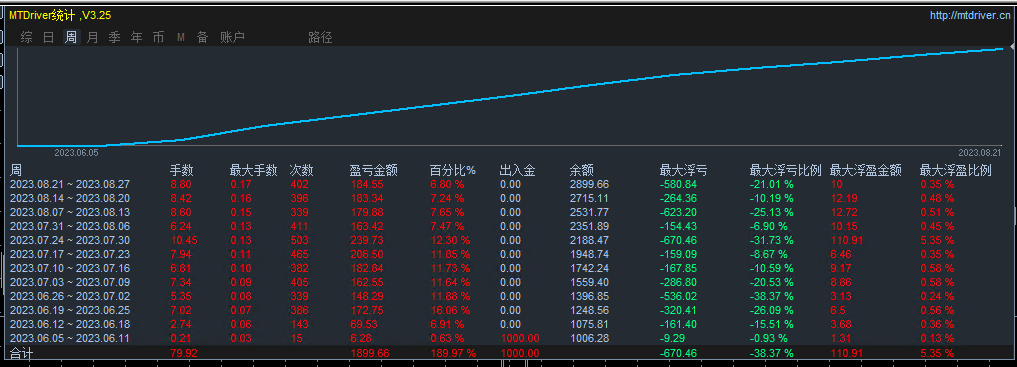Open the 月 monthly statistics tab
Screen dimensions: 1017x367
93,38
